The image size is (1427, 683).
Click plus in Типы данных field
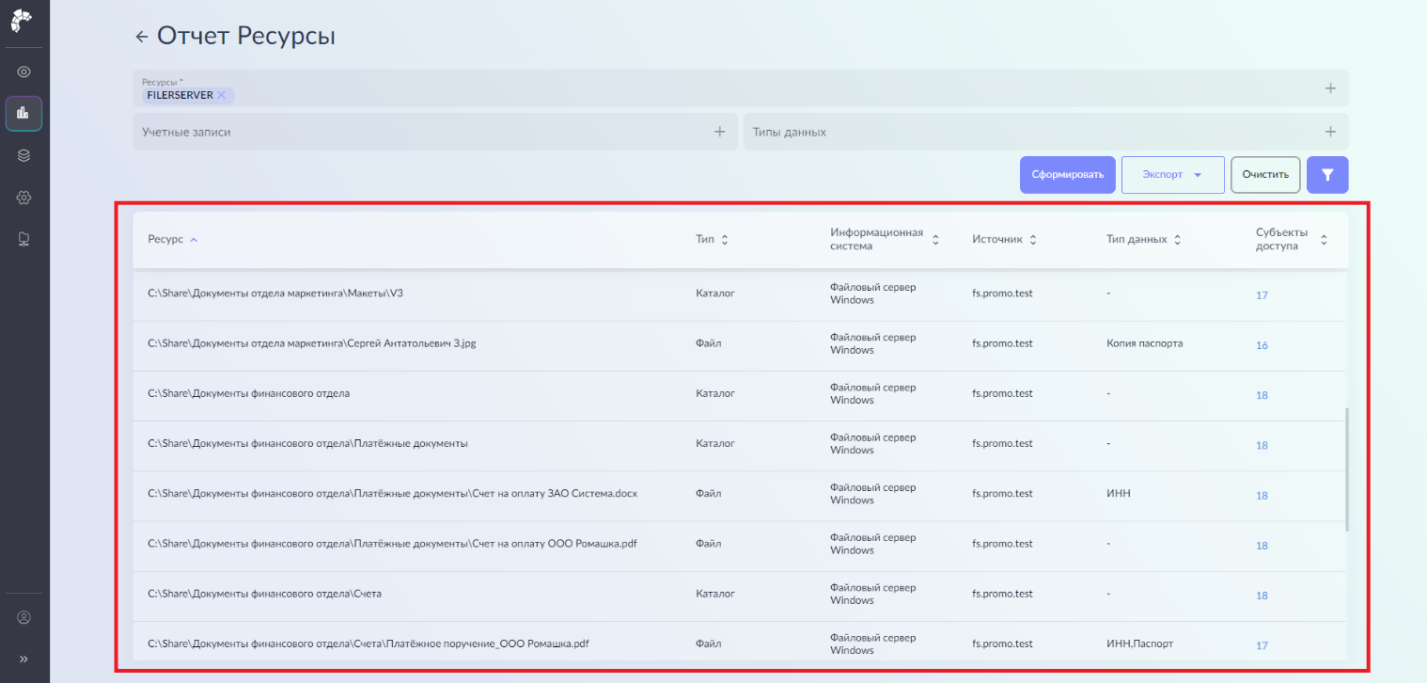1330,132
